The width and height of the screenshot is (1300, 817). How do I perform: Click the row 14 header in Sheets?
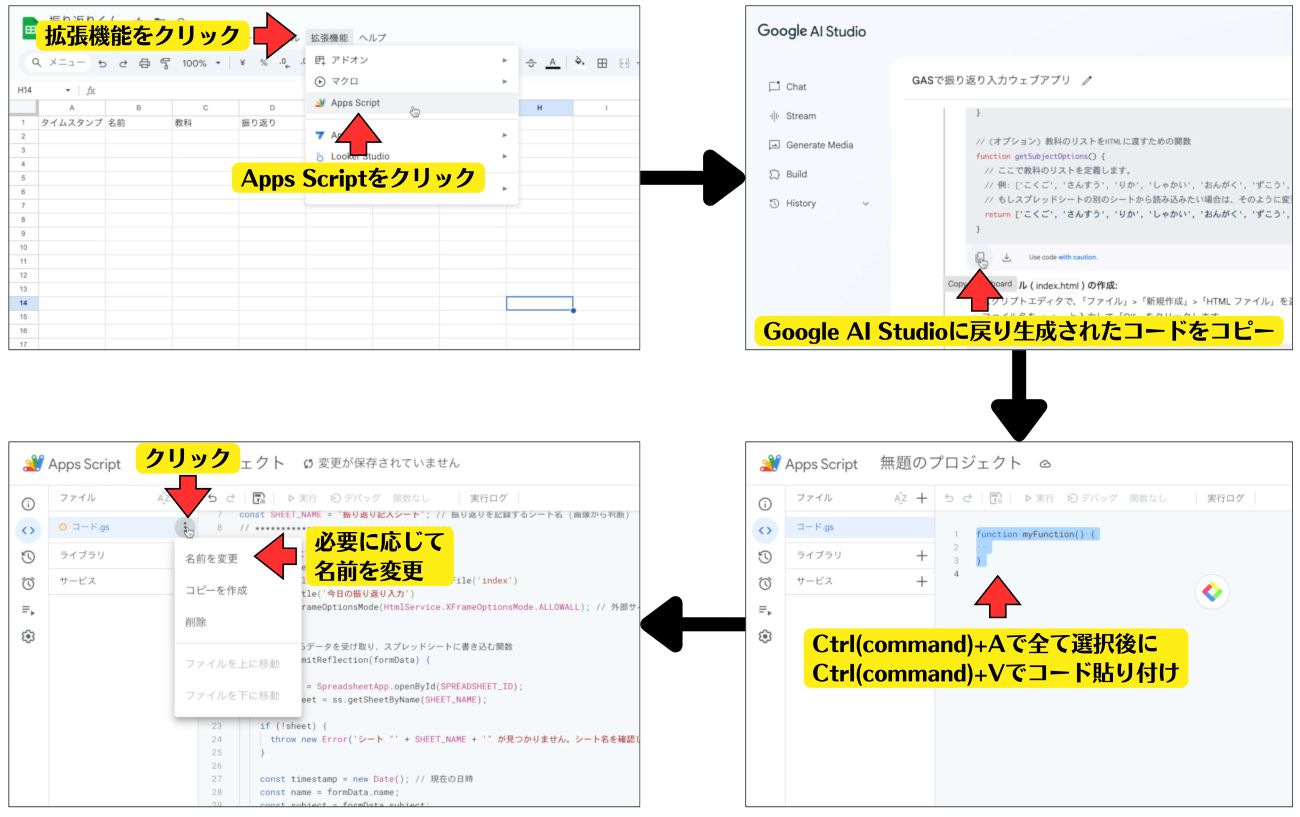pyautogui.click(x=24, y=303)
